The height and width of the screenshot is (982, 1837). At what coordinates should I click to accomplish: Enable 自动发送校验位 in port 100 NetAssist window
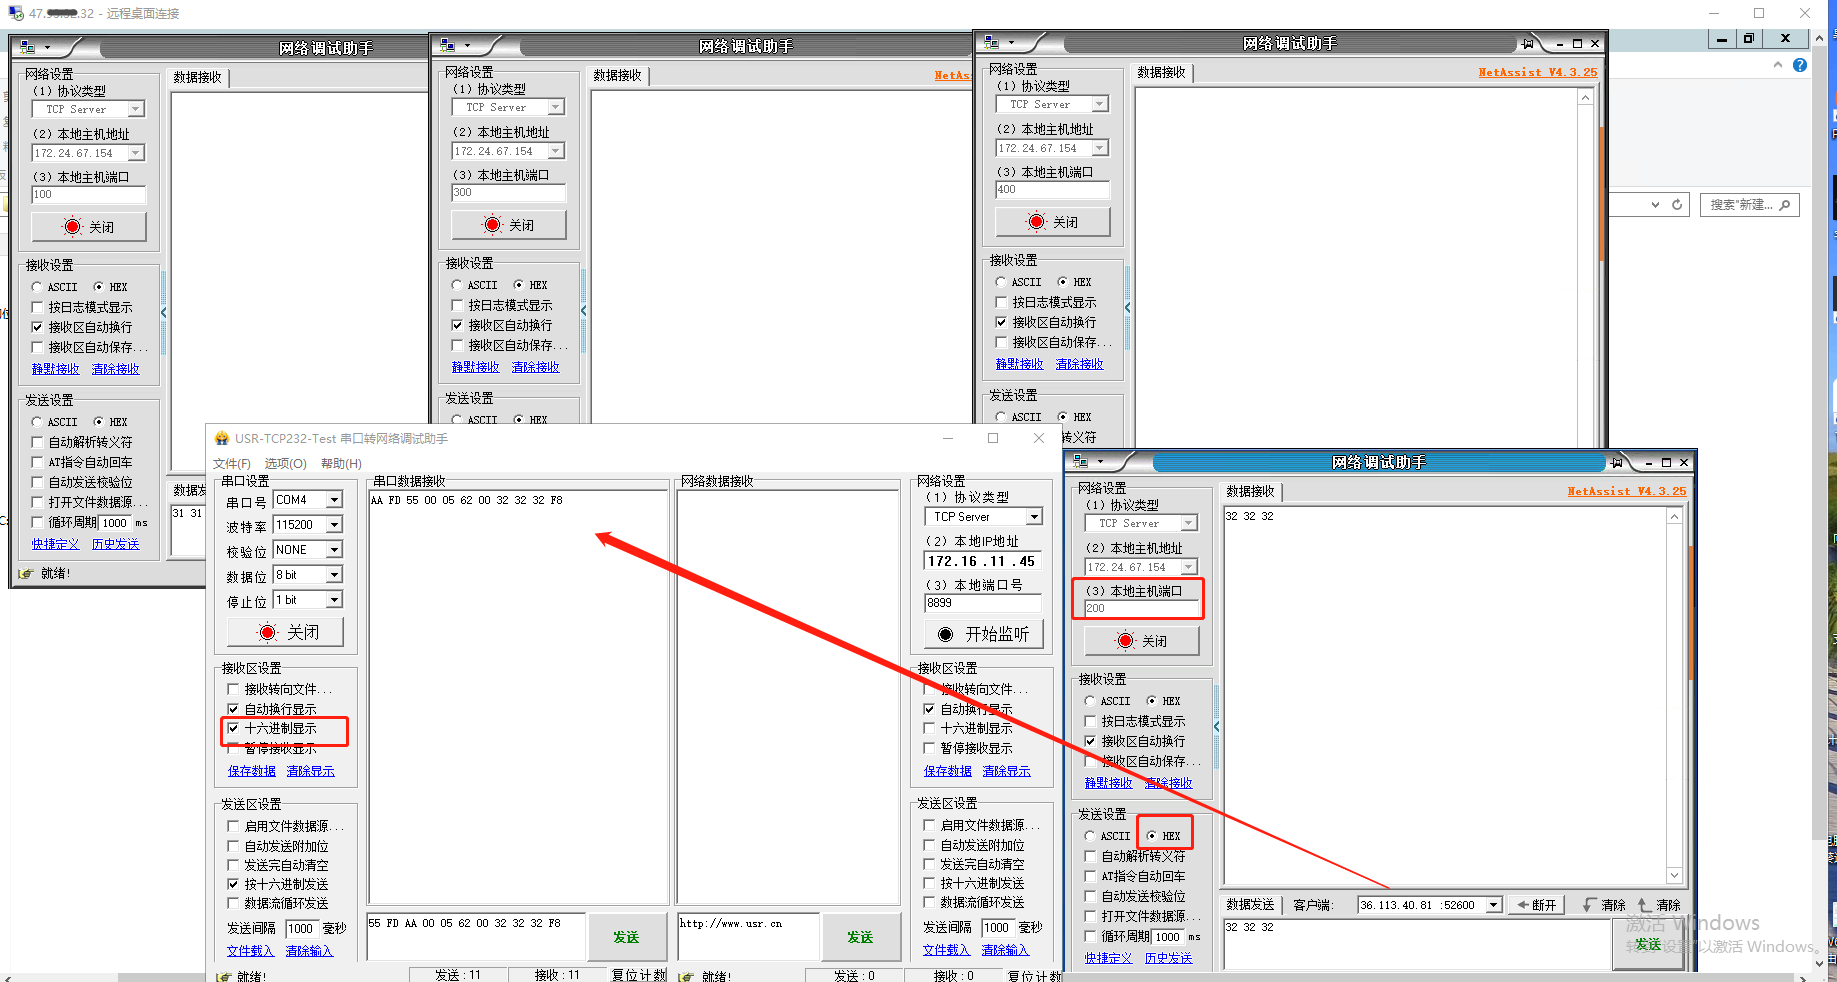38,482
